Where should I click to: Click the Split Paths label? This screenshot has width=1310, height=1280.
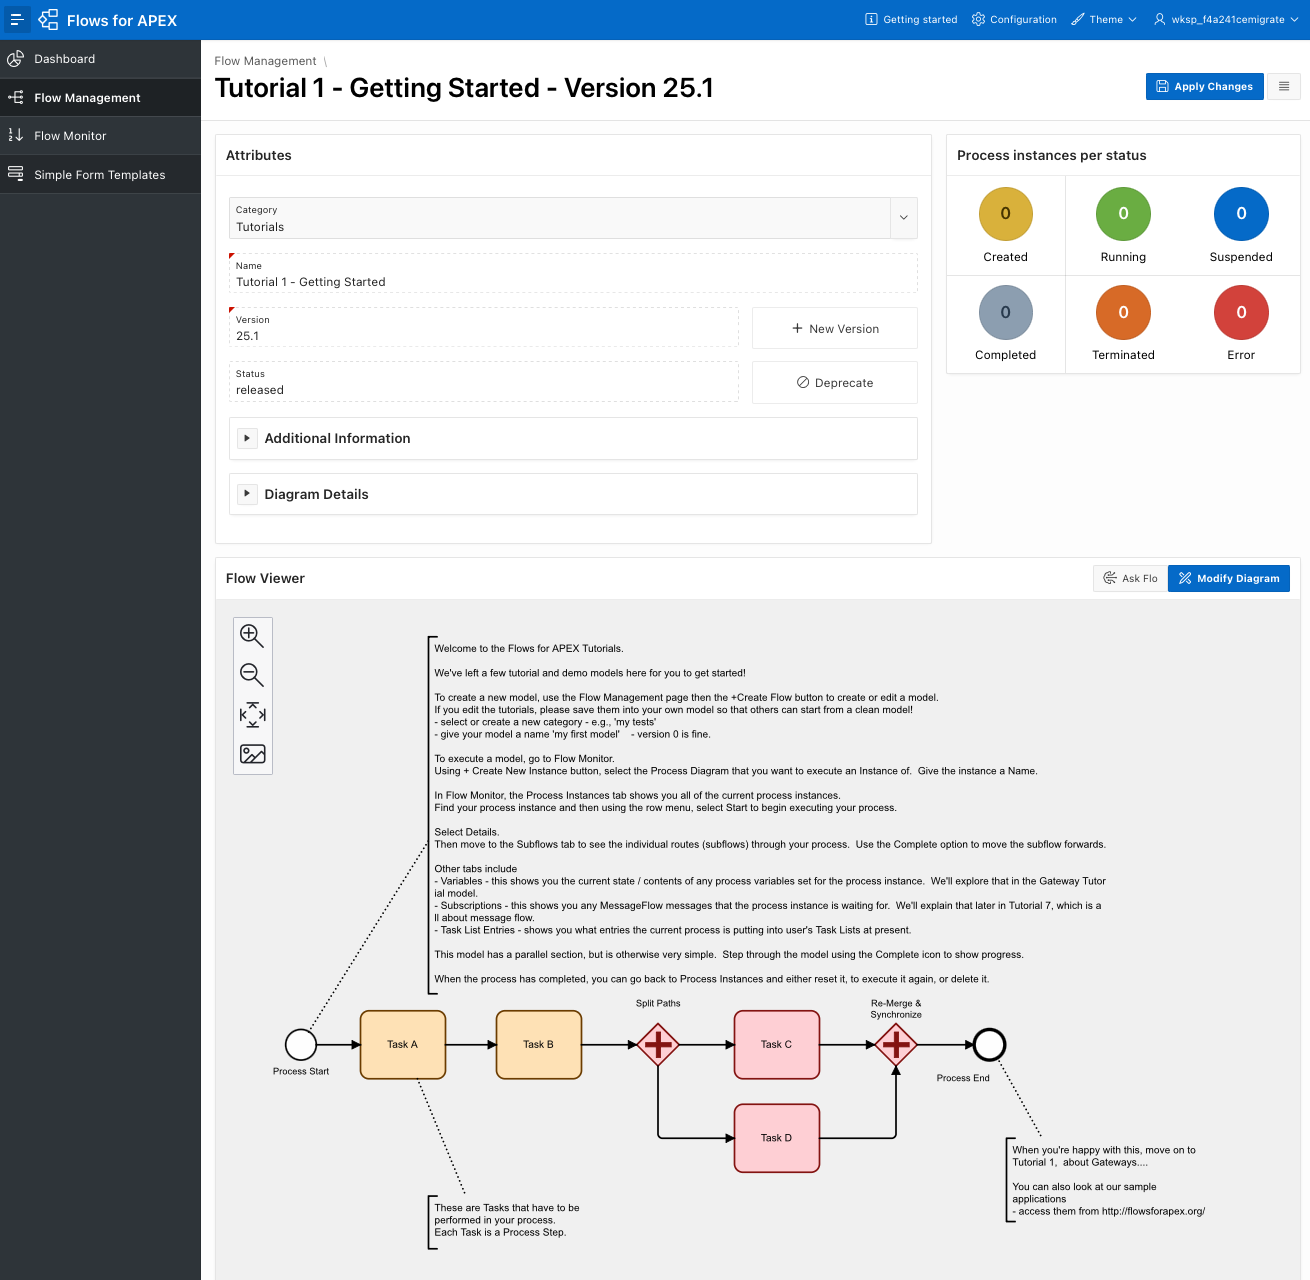[658, 1003]
